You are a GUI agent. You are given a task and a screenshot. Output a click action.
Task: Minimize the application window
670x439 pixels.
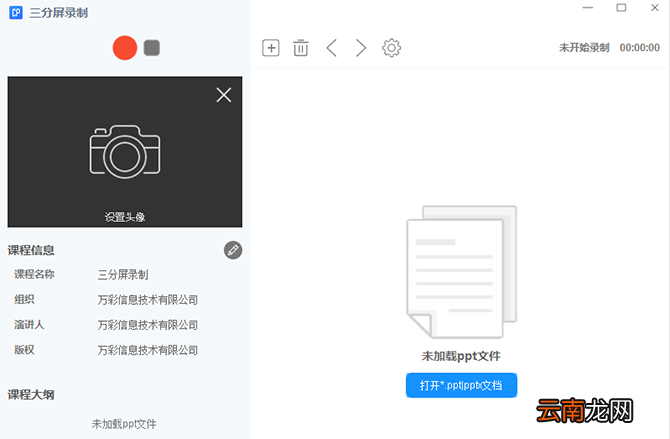[588, 8]
